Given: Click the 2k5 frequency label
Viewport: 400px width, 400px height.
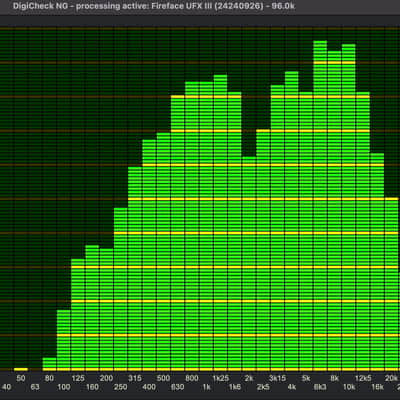Looking at the screenshot, I should pyautogui.click(x=263, y=387).
